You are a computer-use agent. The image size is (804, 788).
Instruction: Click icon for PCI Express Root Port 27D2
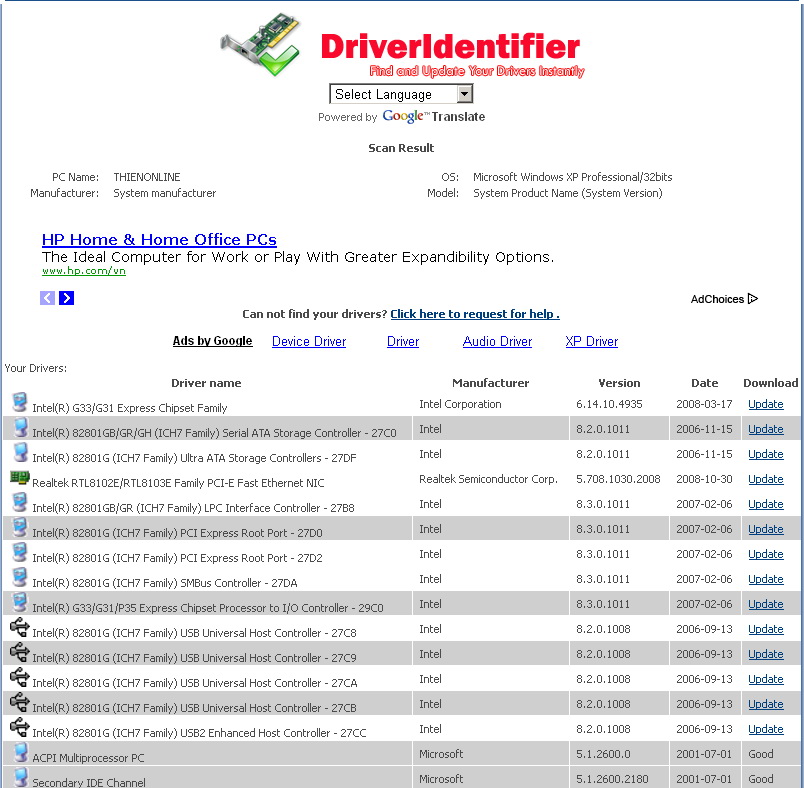(x=20, y=552)
